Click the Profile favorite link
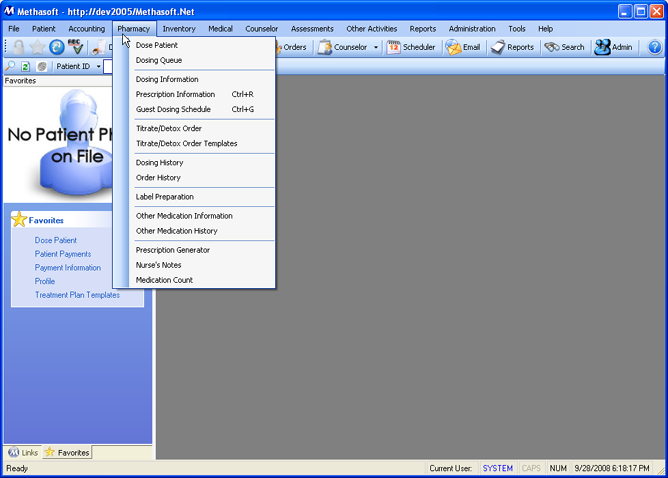 point(45,281)
